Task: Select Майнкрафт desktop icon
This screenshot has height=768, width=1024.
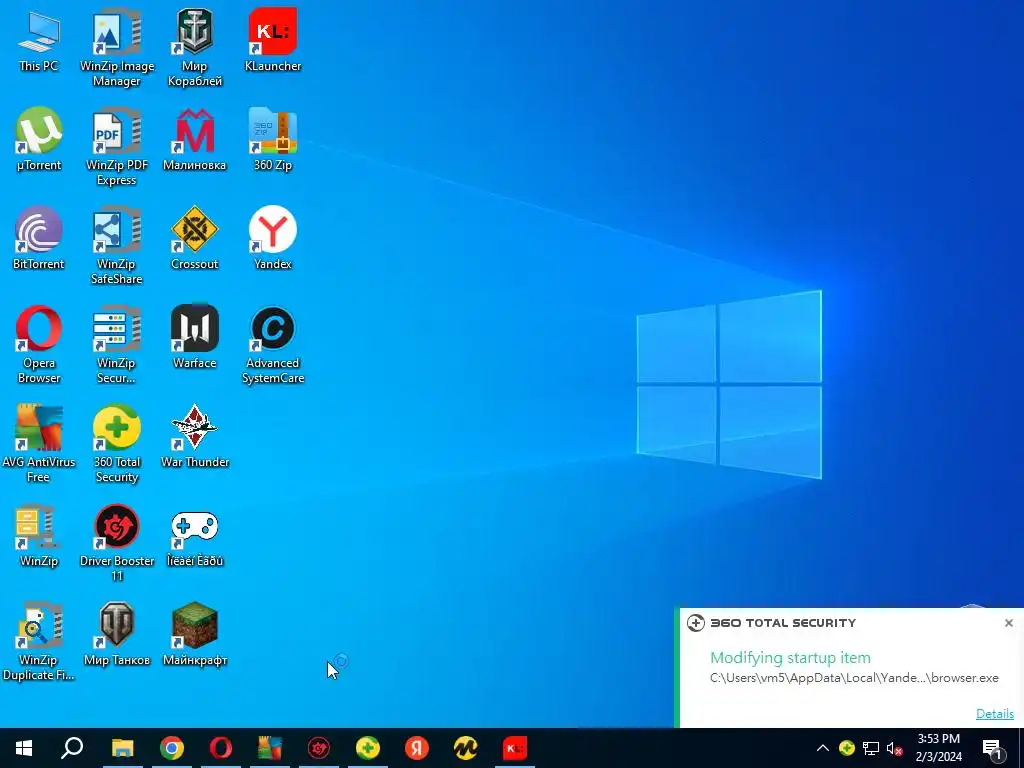Action: pyautogui.click(x=195, y=636)
